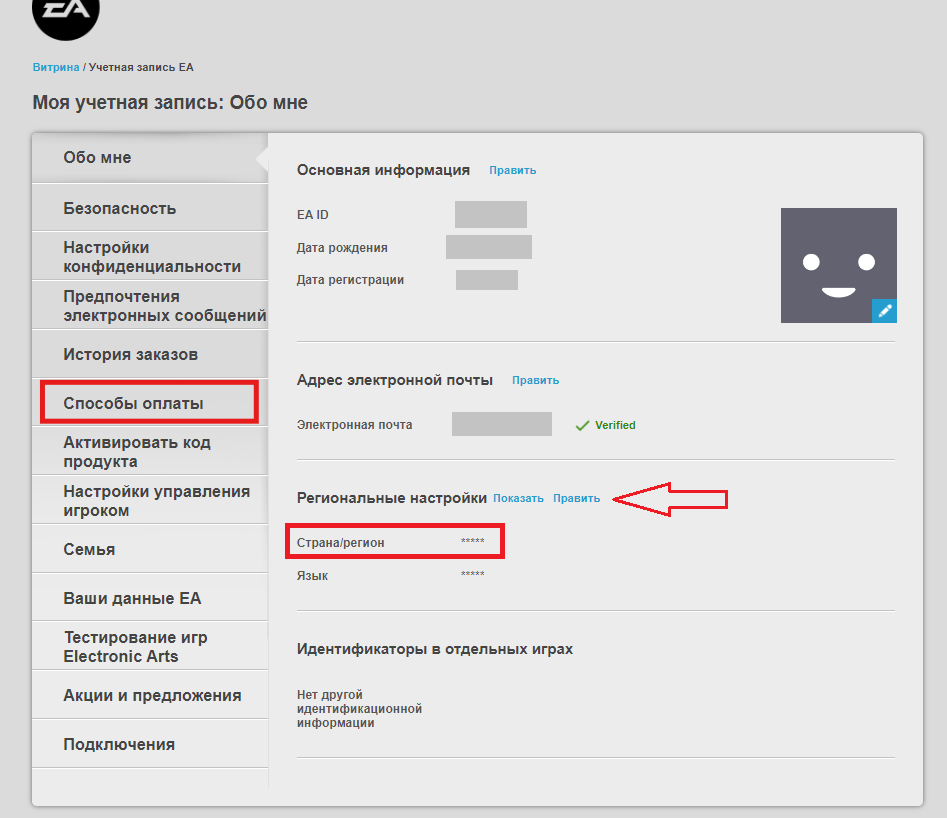Open the Подключения sidebar item
The width and height of the screenshot is (947, 818).
pos(119,744)
